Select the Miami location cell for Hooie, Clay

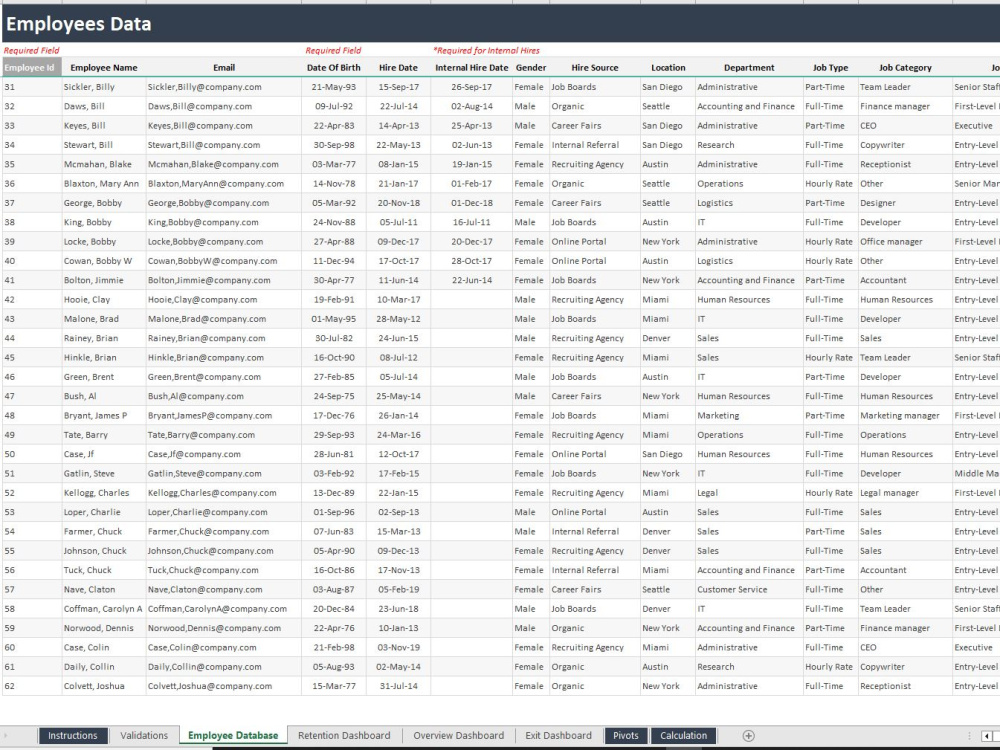click(667, 299)
